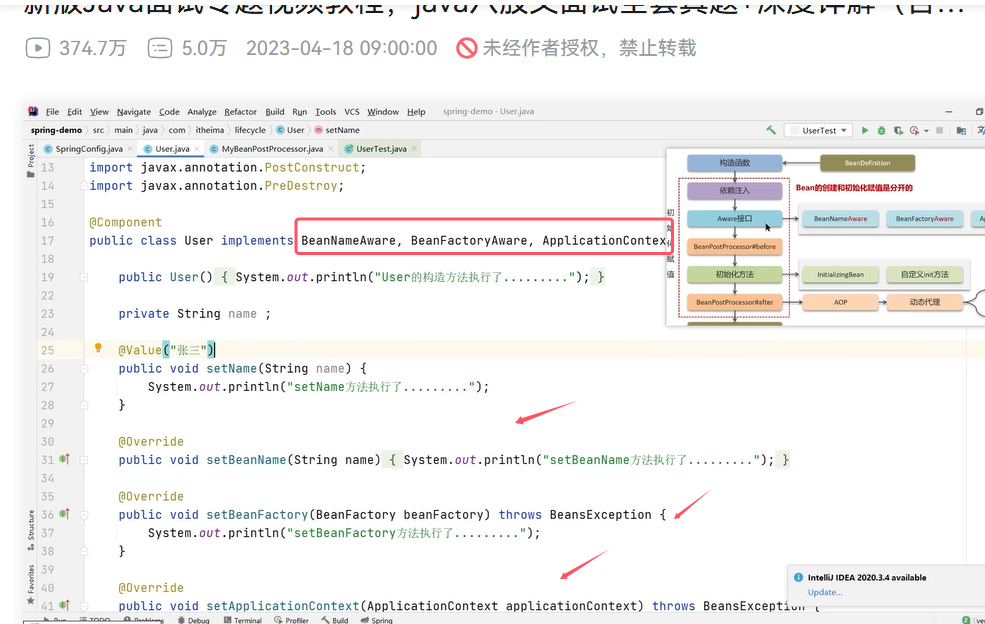This screenshot has width=985, height=624.
Task: Collapse the setName method at line 26
Action: (84, 368)
